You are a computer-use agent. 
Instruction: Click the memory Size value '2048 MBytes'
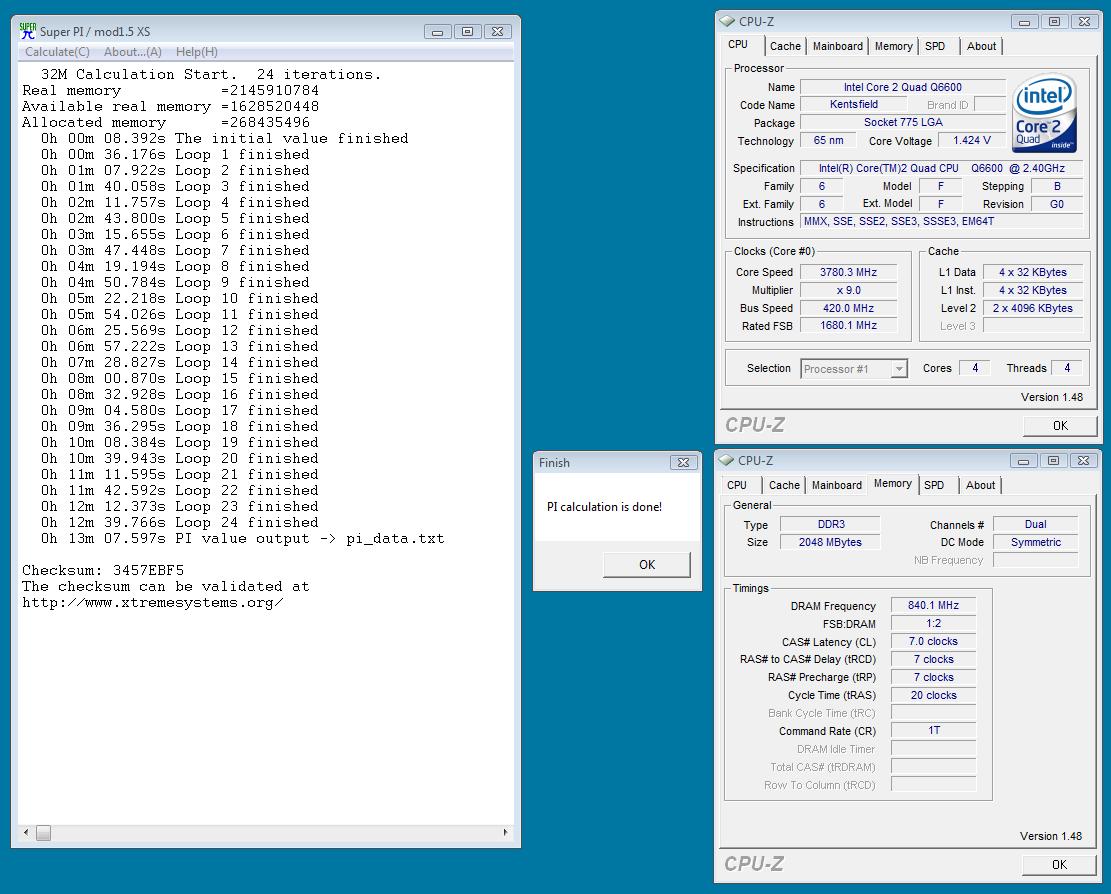pyautogui.click(x=831, y=542)
